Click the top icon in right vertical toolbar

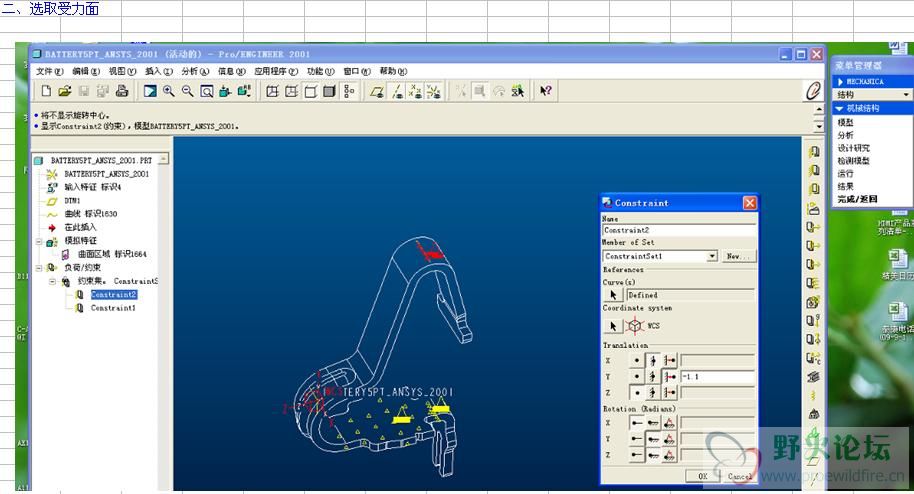pyautogui.click(x=814, y=152)
